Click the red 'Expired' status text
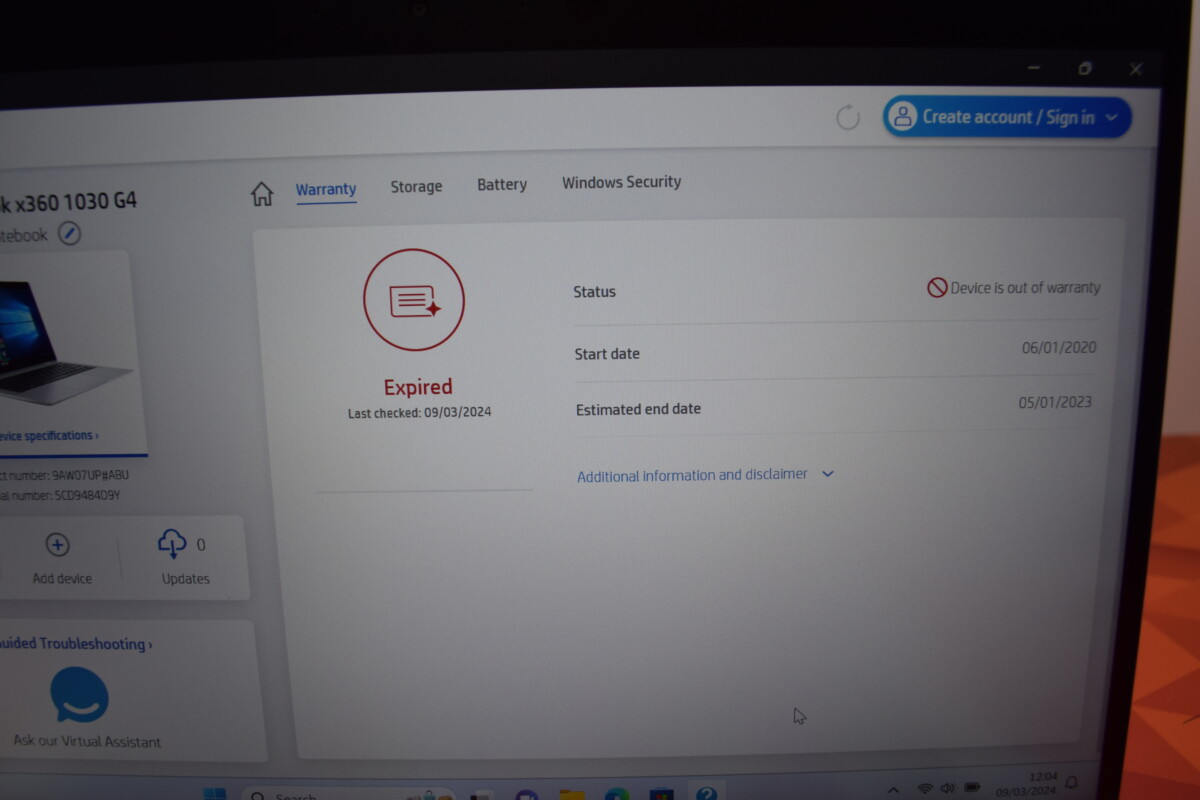The image size is (1200, 800). (418, 387)
